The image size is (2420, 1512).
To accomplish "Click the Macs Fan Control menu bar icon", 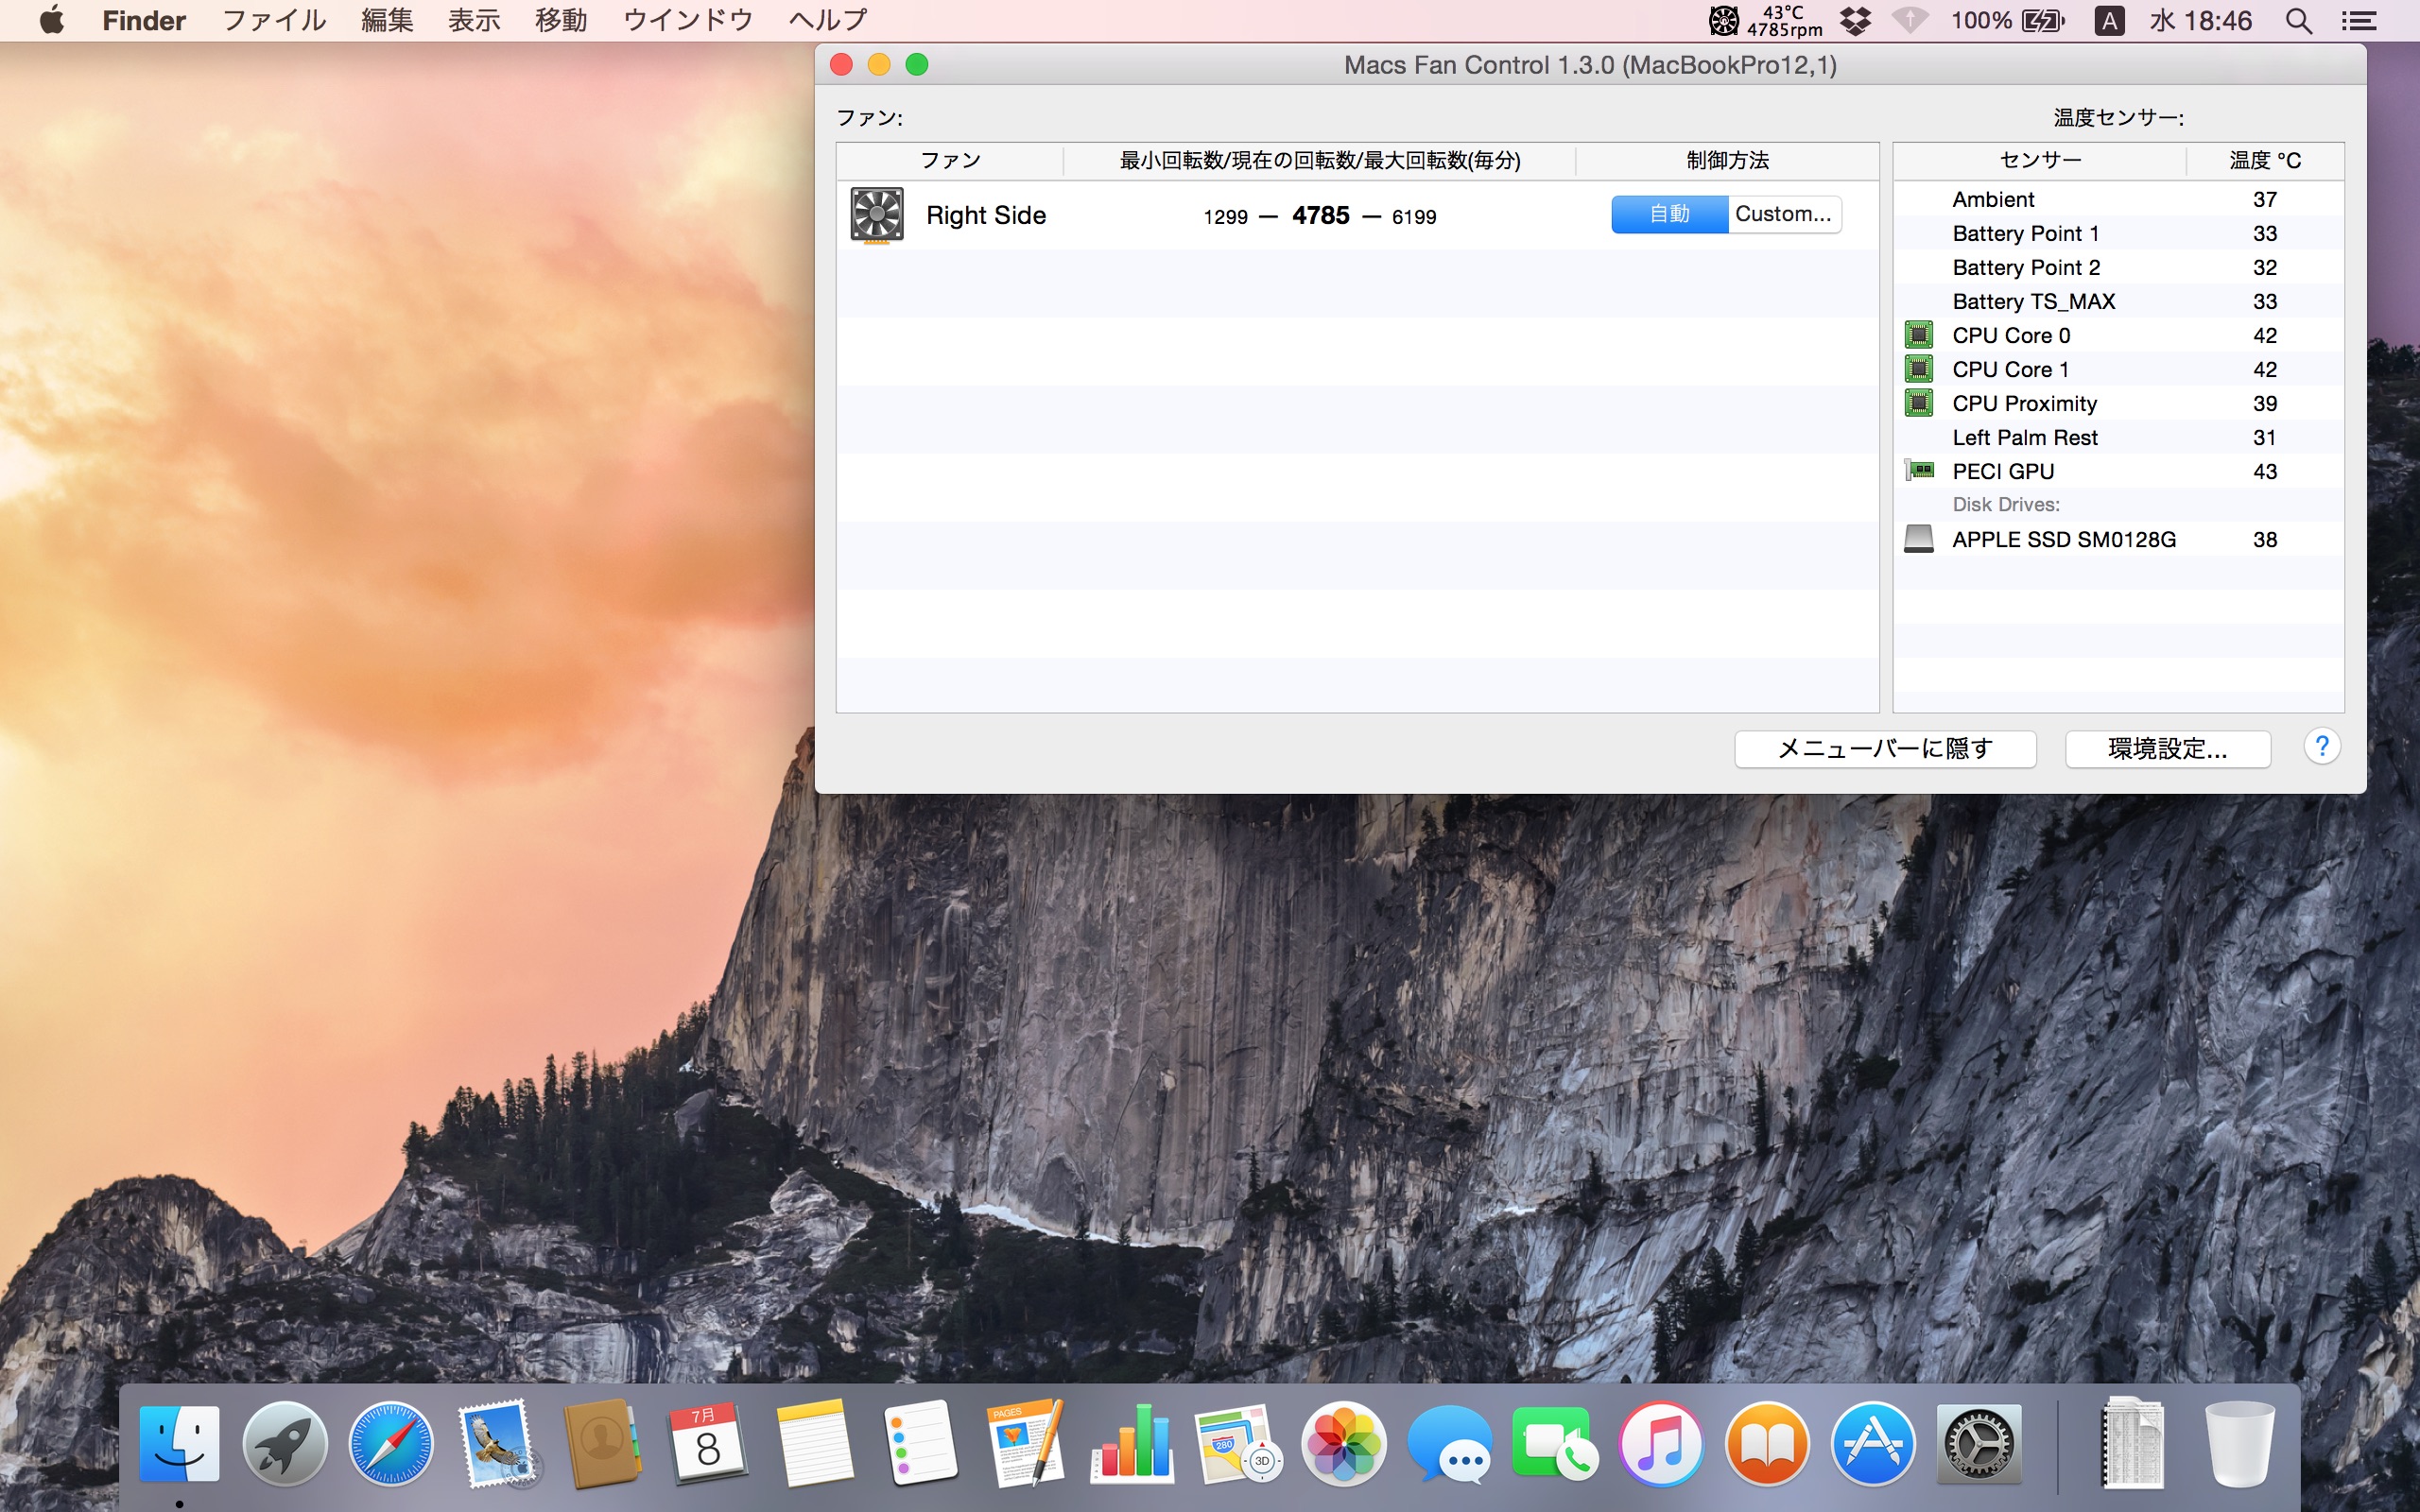I will [x=1724, y=21].
